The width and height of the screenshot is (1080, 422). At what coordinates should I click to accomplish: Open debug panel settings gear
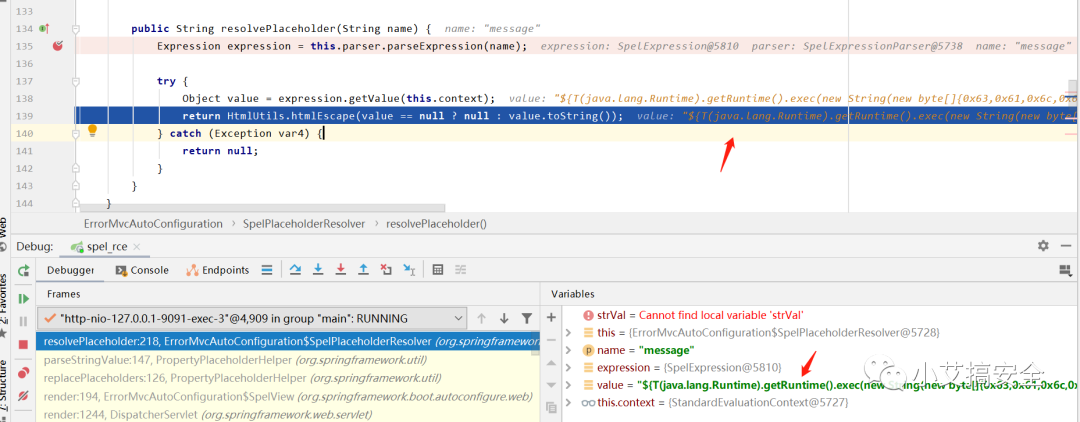click(1043, 246)
